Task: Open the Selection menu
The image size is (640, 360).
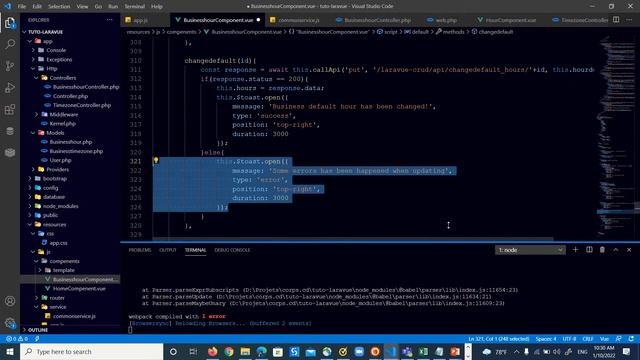Action: click(59, 7)
